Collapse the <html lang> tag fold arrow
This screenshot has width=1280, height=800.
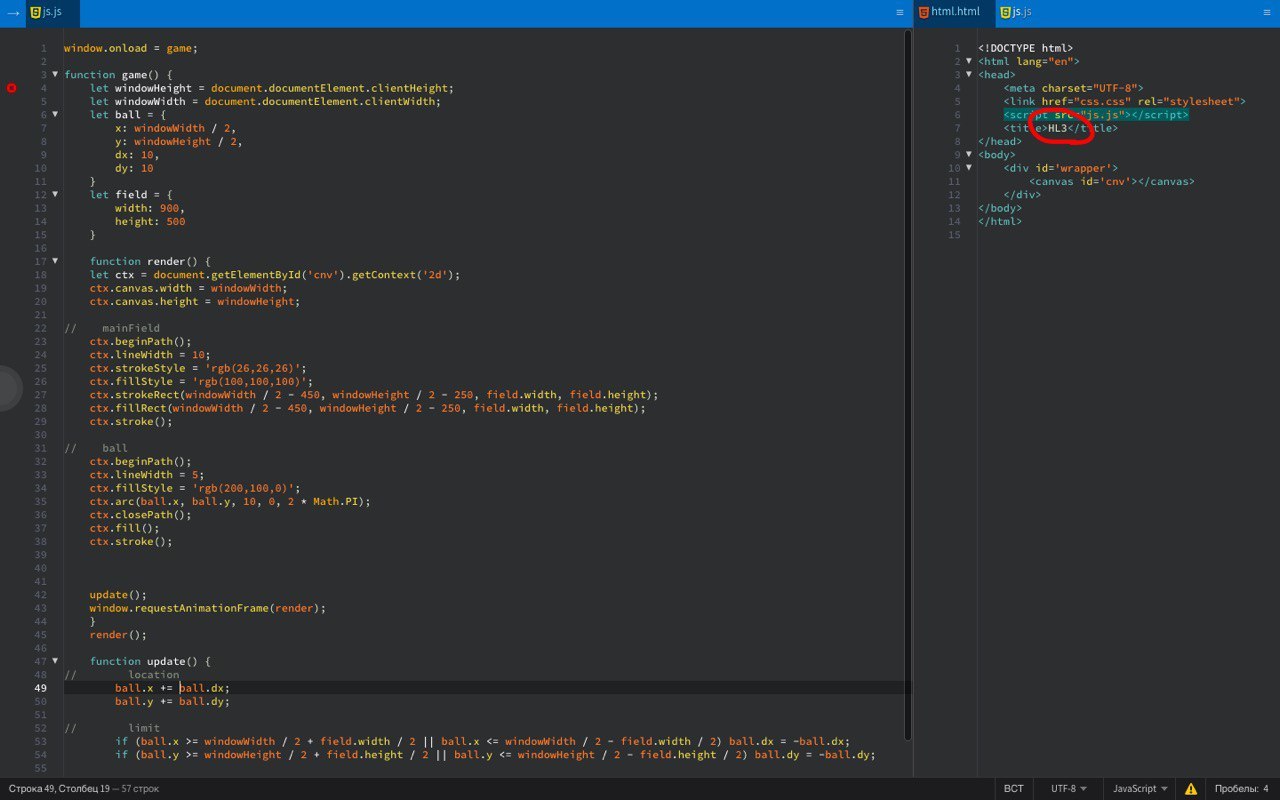point(968,61)
